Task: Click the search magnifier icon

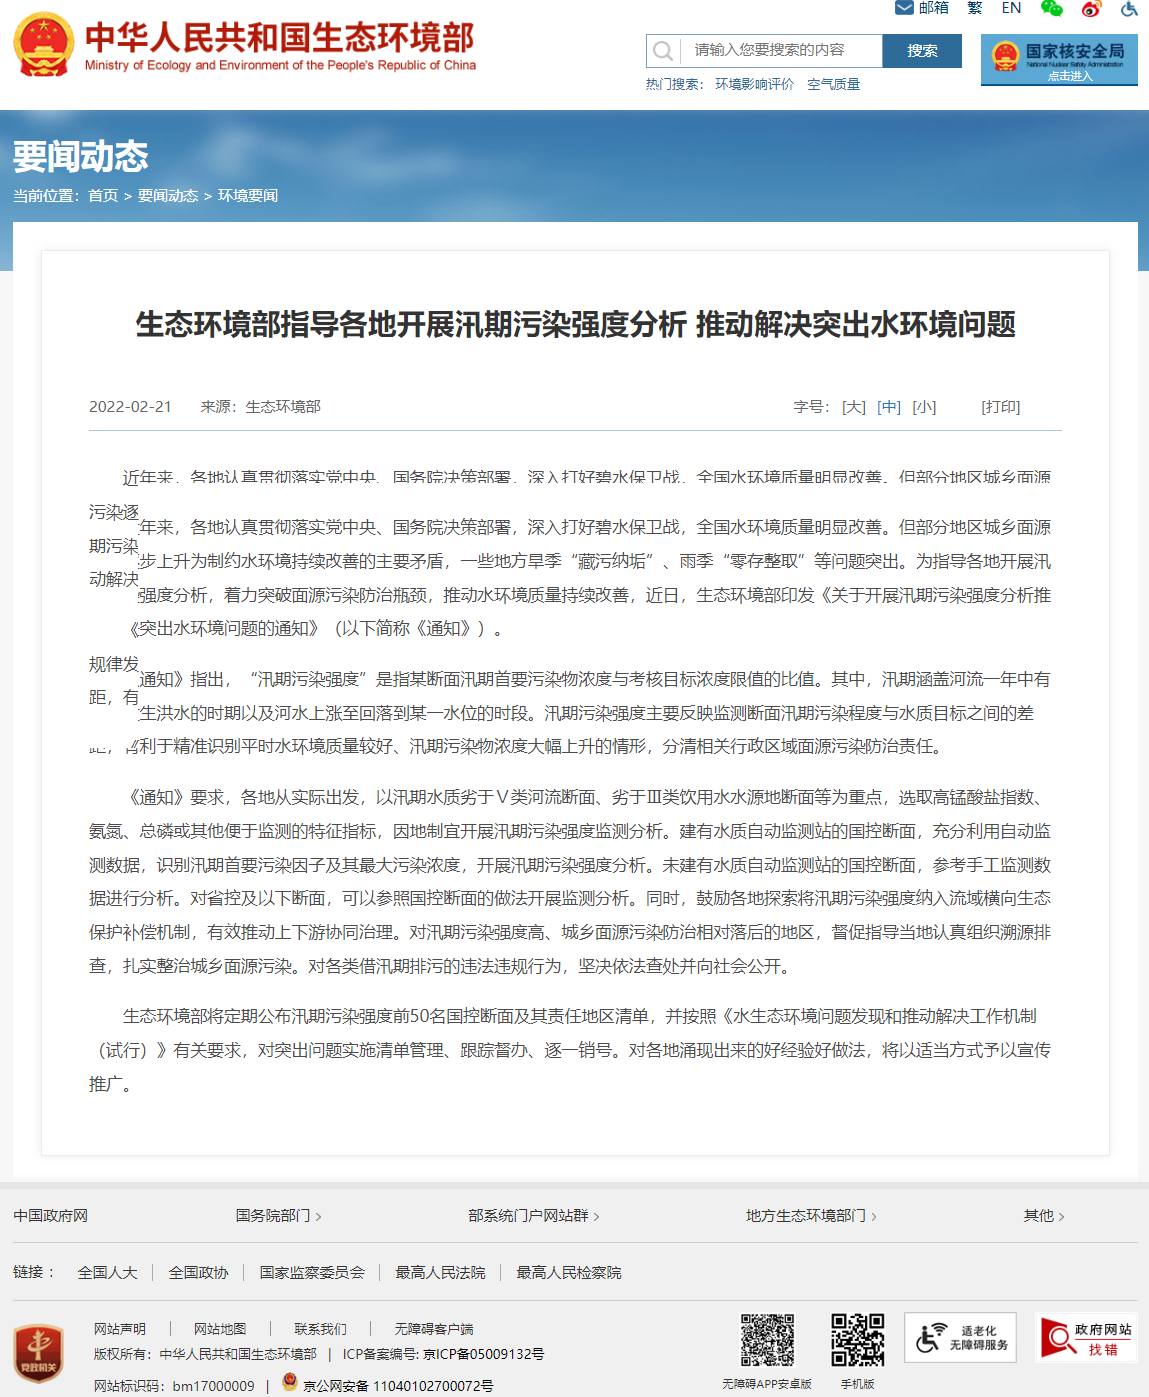Action: point(663,51)
